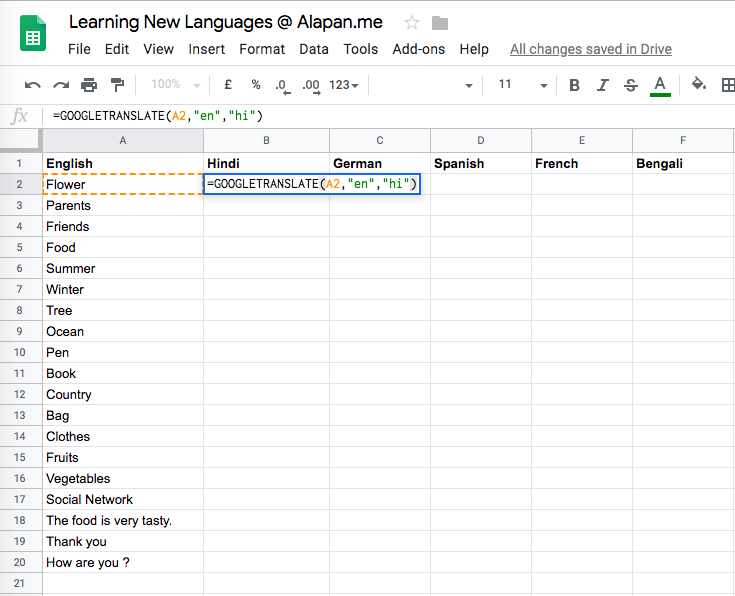Click the All changes saved in Drive link
735x596 pixels.
click(591, 49)
